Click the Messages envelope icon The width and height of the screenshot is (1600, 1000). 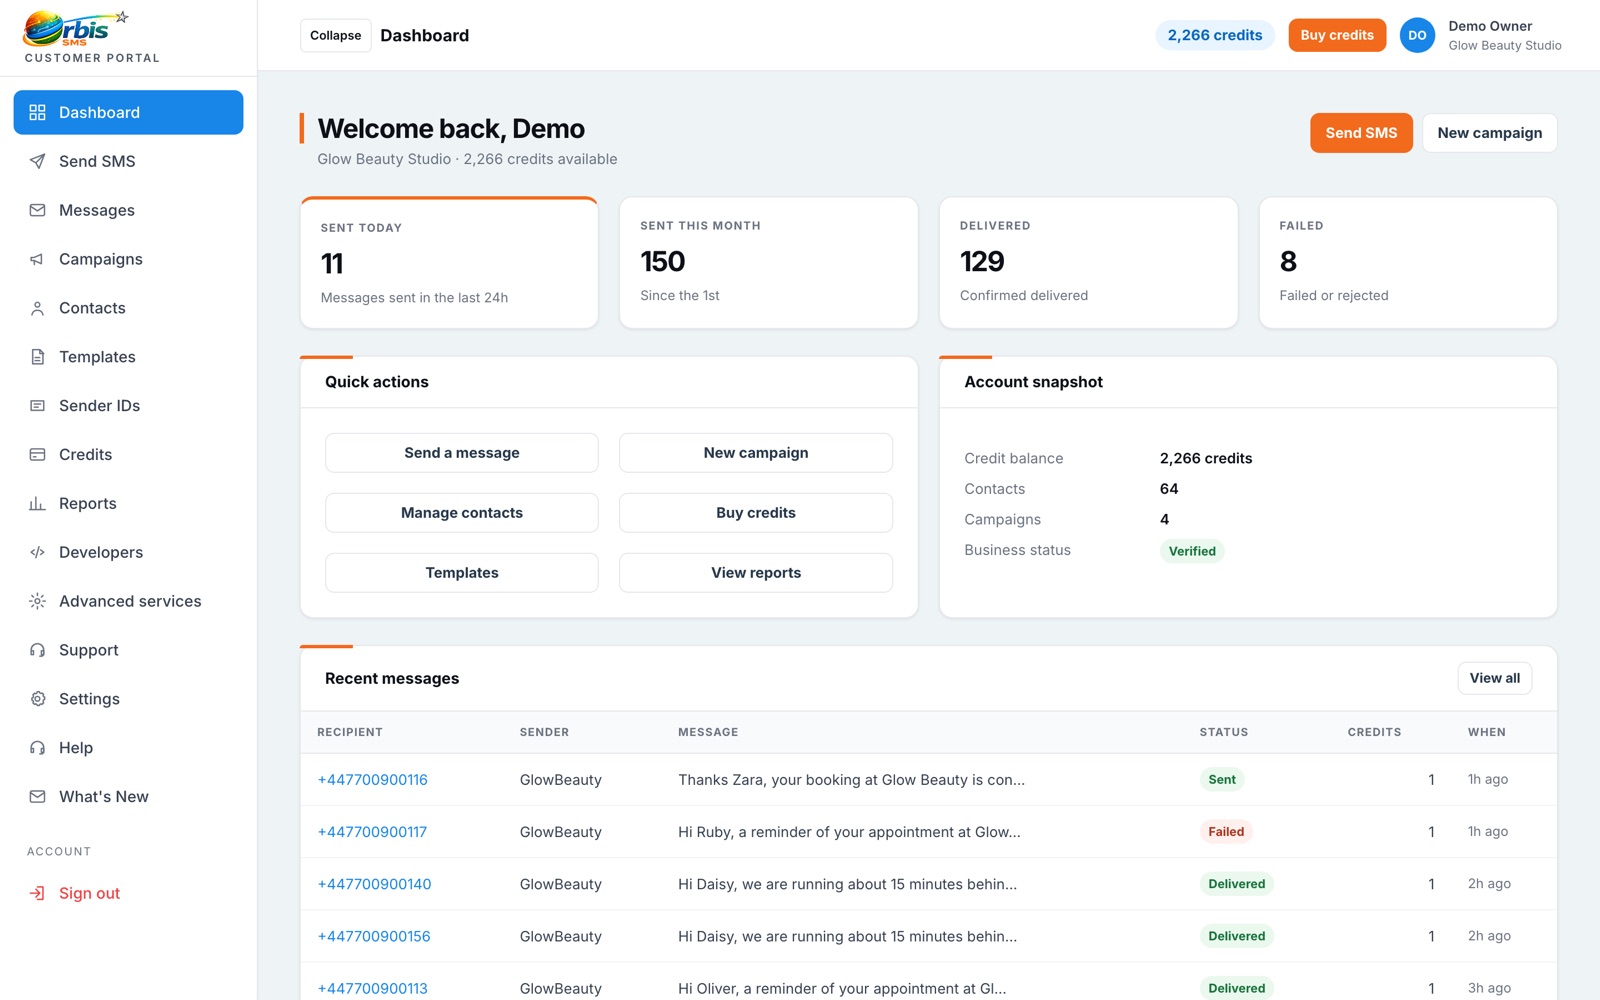[x=37, y=210]
